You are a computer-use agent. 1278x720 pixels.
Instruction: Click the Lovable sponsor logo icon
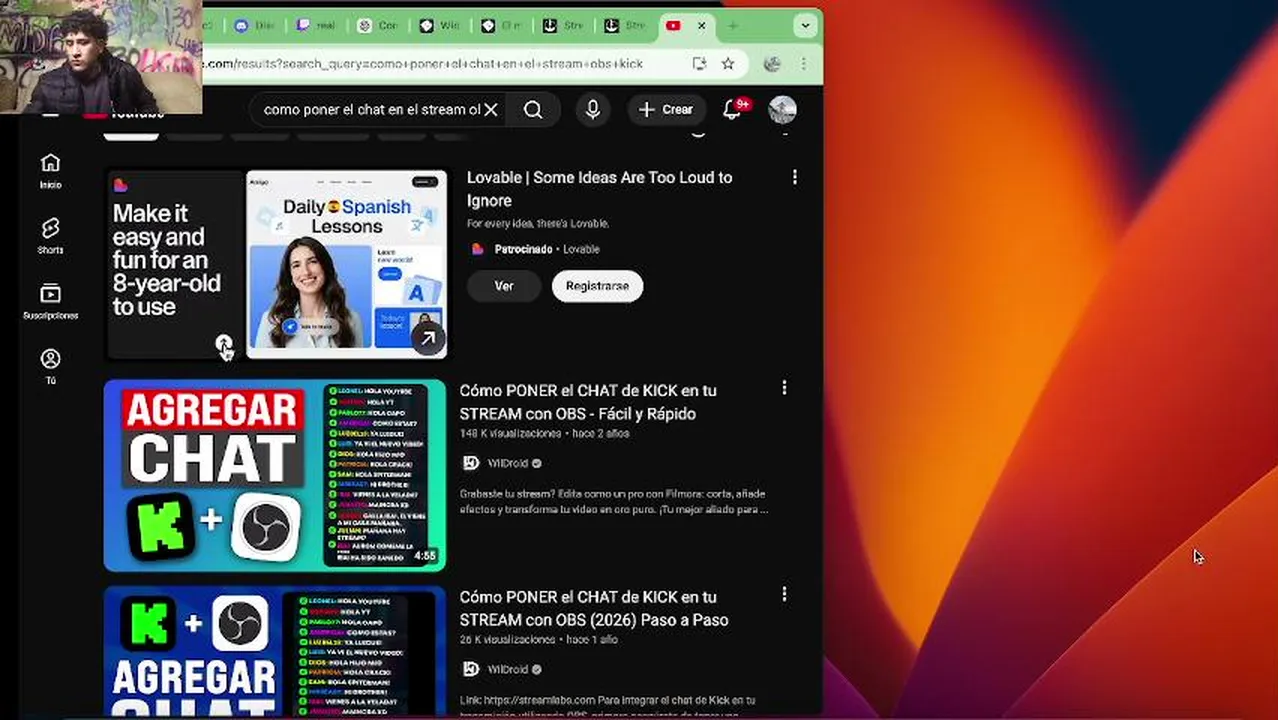[x=477, y=249]
